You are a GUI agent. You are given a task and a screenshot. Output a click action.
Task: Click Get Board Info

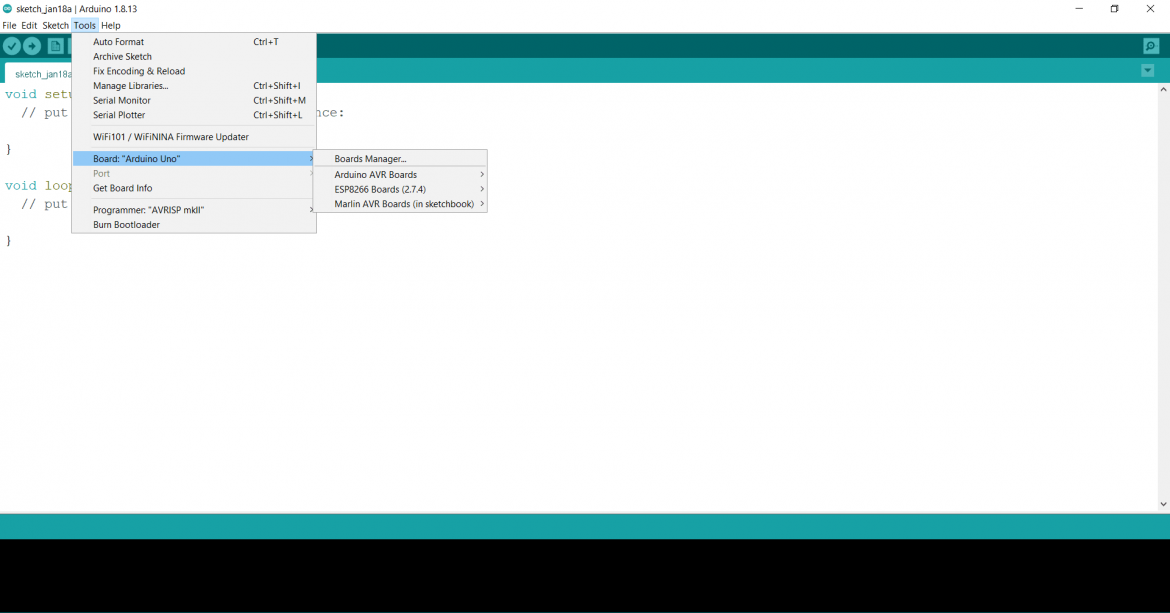click(x=123, y=188)
